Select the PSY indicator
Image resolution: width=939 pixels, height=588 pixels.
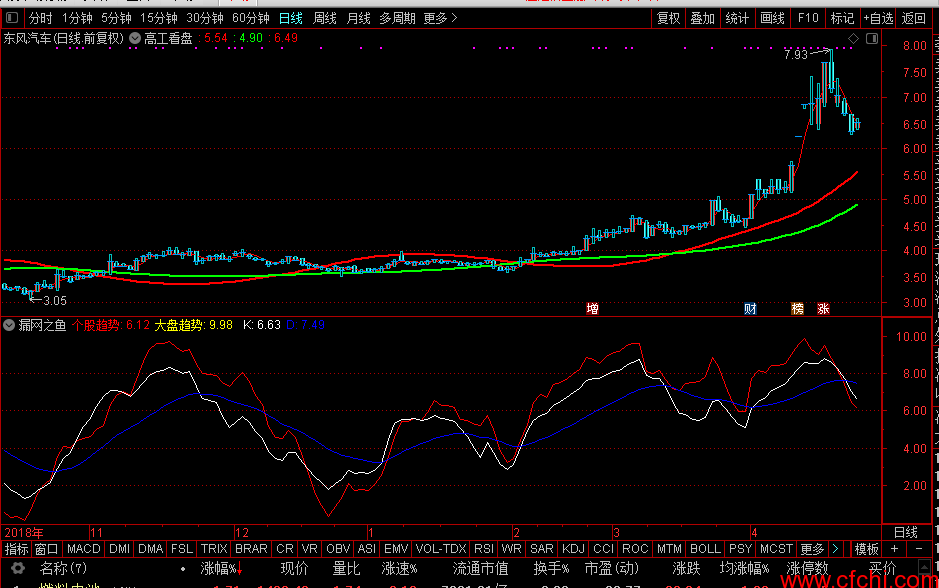point(740,548)
